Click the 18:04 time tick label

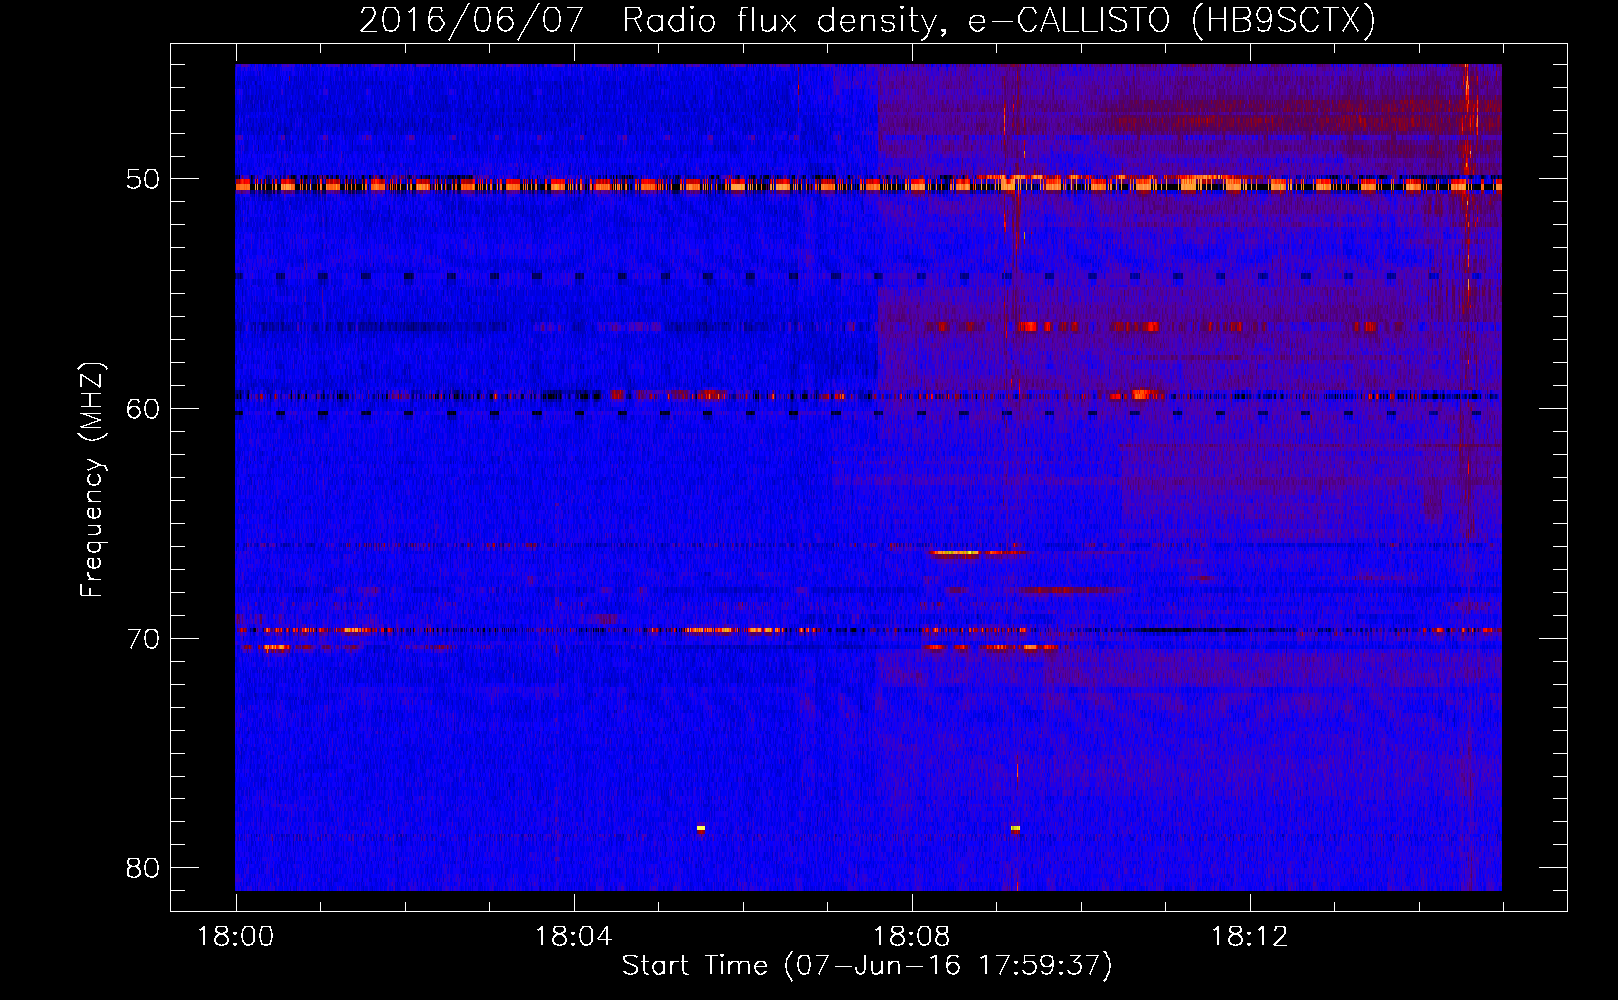pyautogui.click(x=573, y=937)
